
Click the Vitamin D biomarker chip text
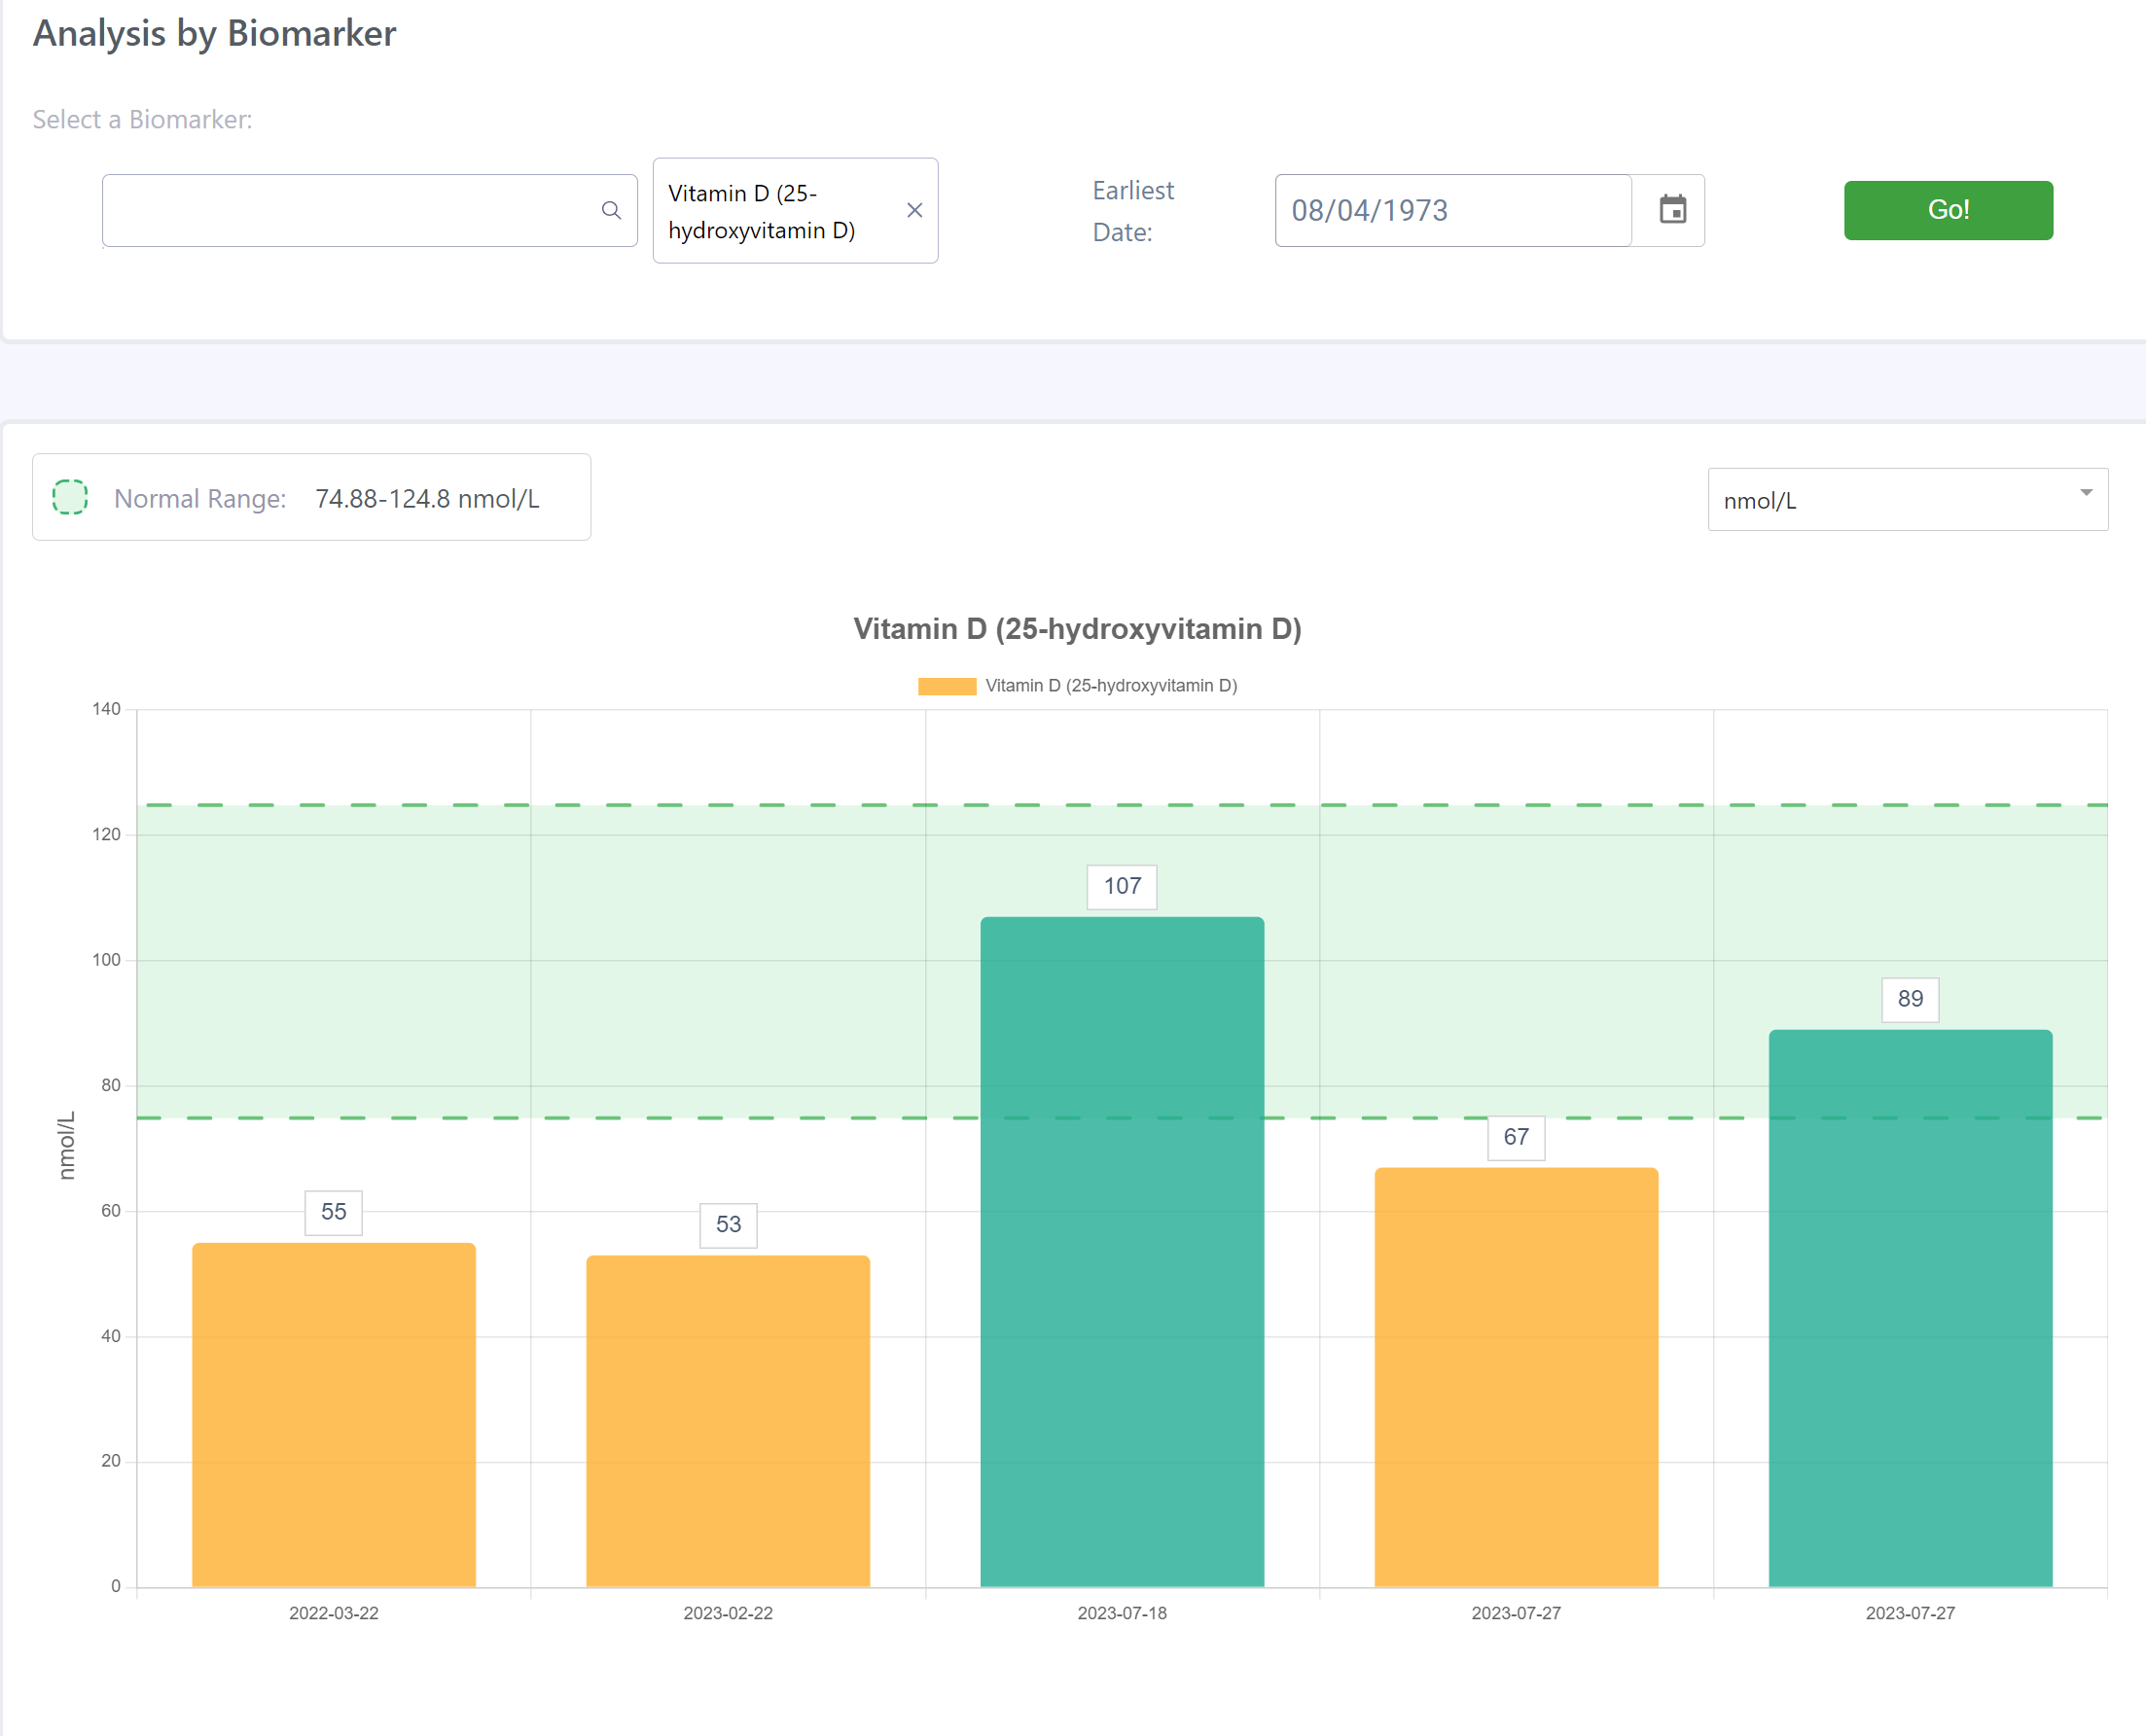coord(762,211)
